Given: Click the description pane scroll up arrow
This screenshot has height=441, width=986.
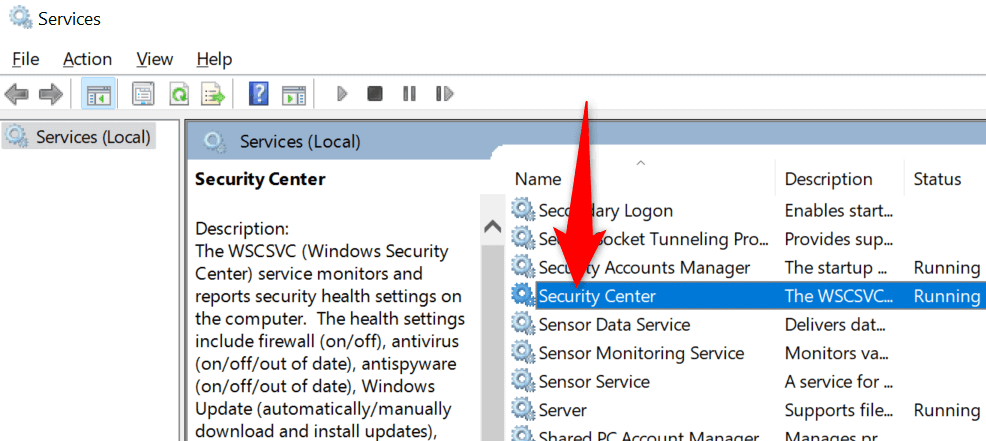Looking at the screenshot, I should pyautogui.click(x=492, y=227).
